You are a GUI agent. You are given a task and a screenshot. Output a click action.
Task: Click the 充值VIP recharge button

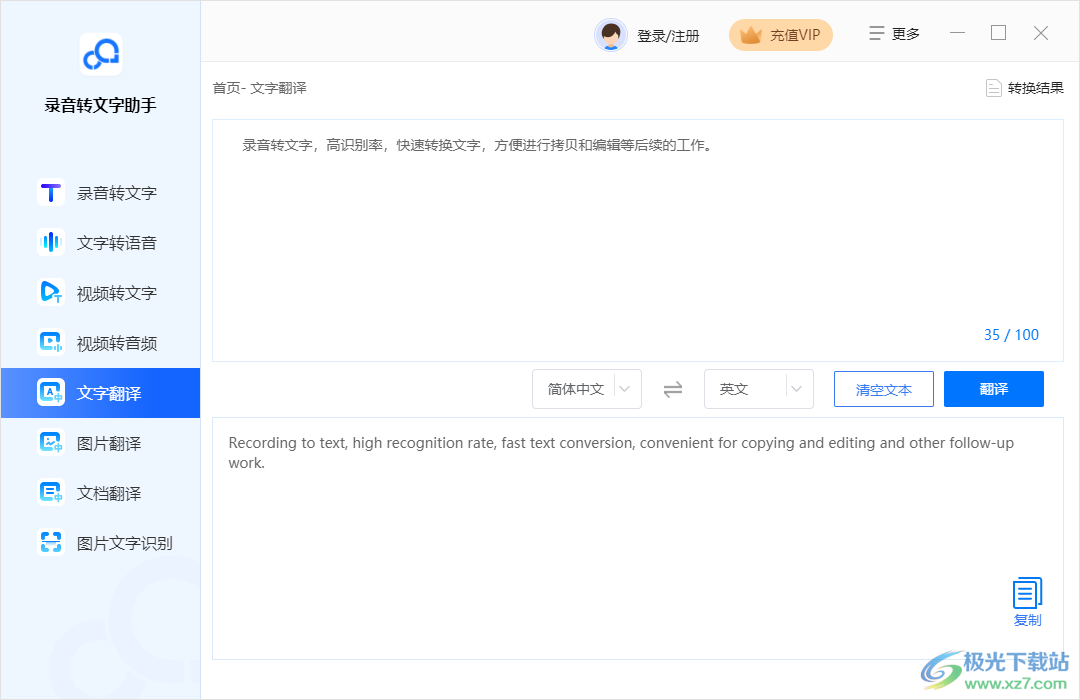coord(781,34)
